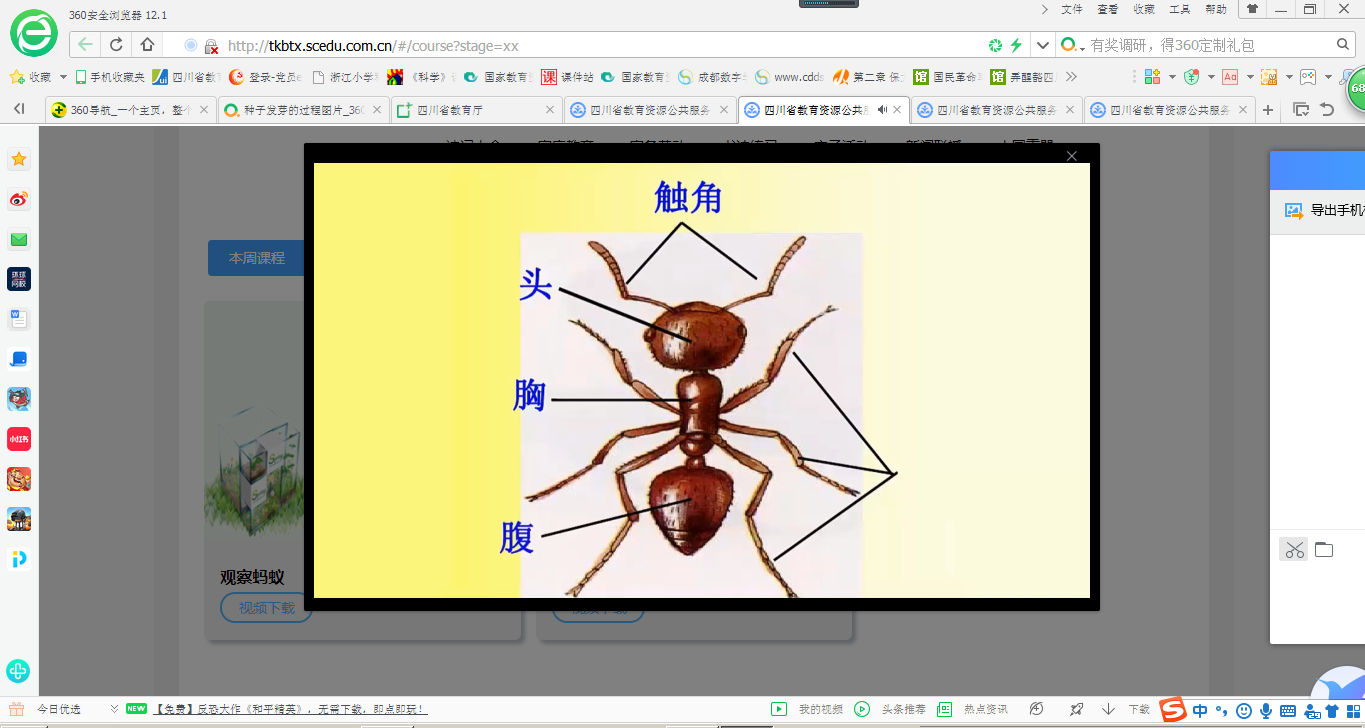Click the green shield payment icon
1365x728 pixels.
point(1191,76)
